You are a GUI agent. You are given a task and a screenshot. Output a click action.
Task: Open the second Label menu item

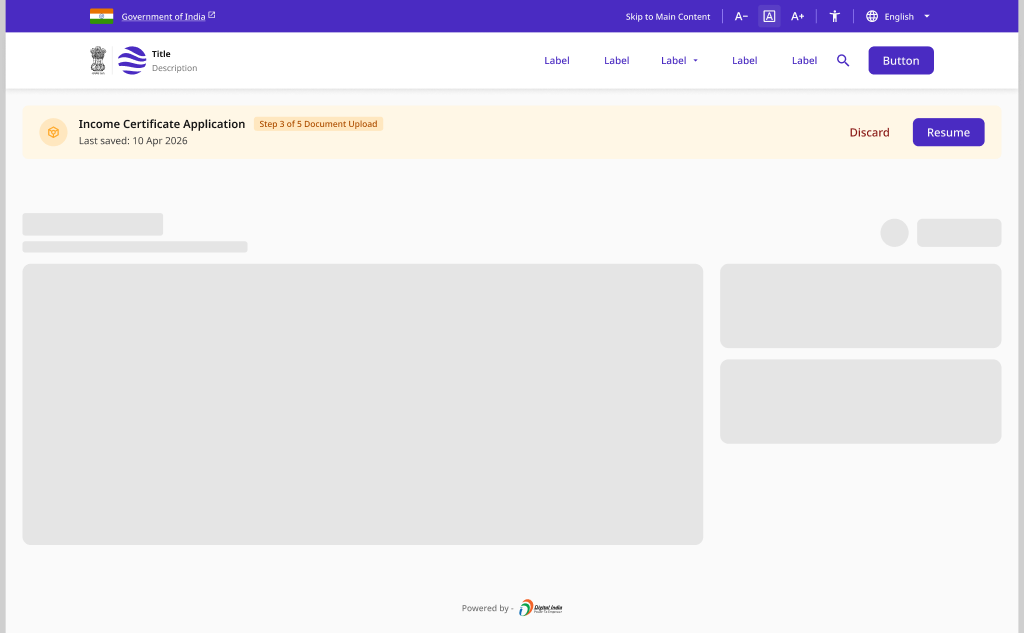click(616, 60)
